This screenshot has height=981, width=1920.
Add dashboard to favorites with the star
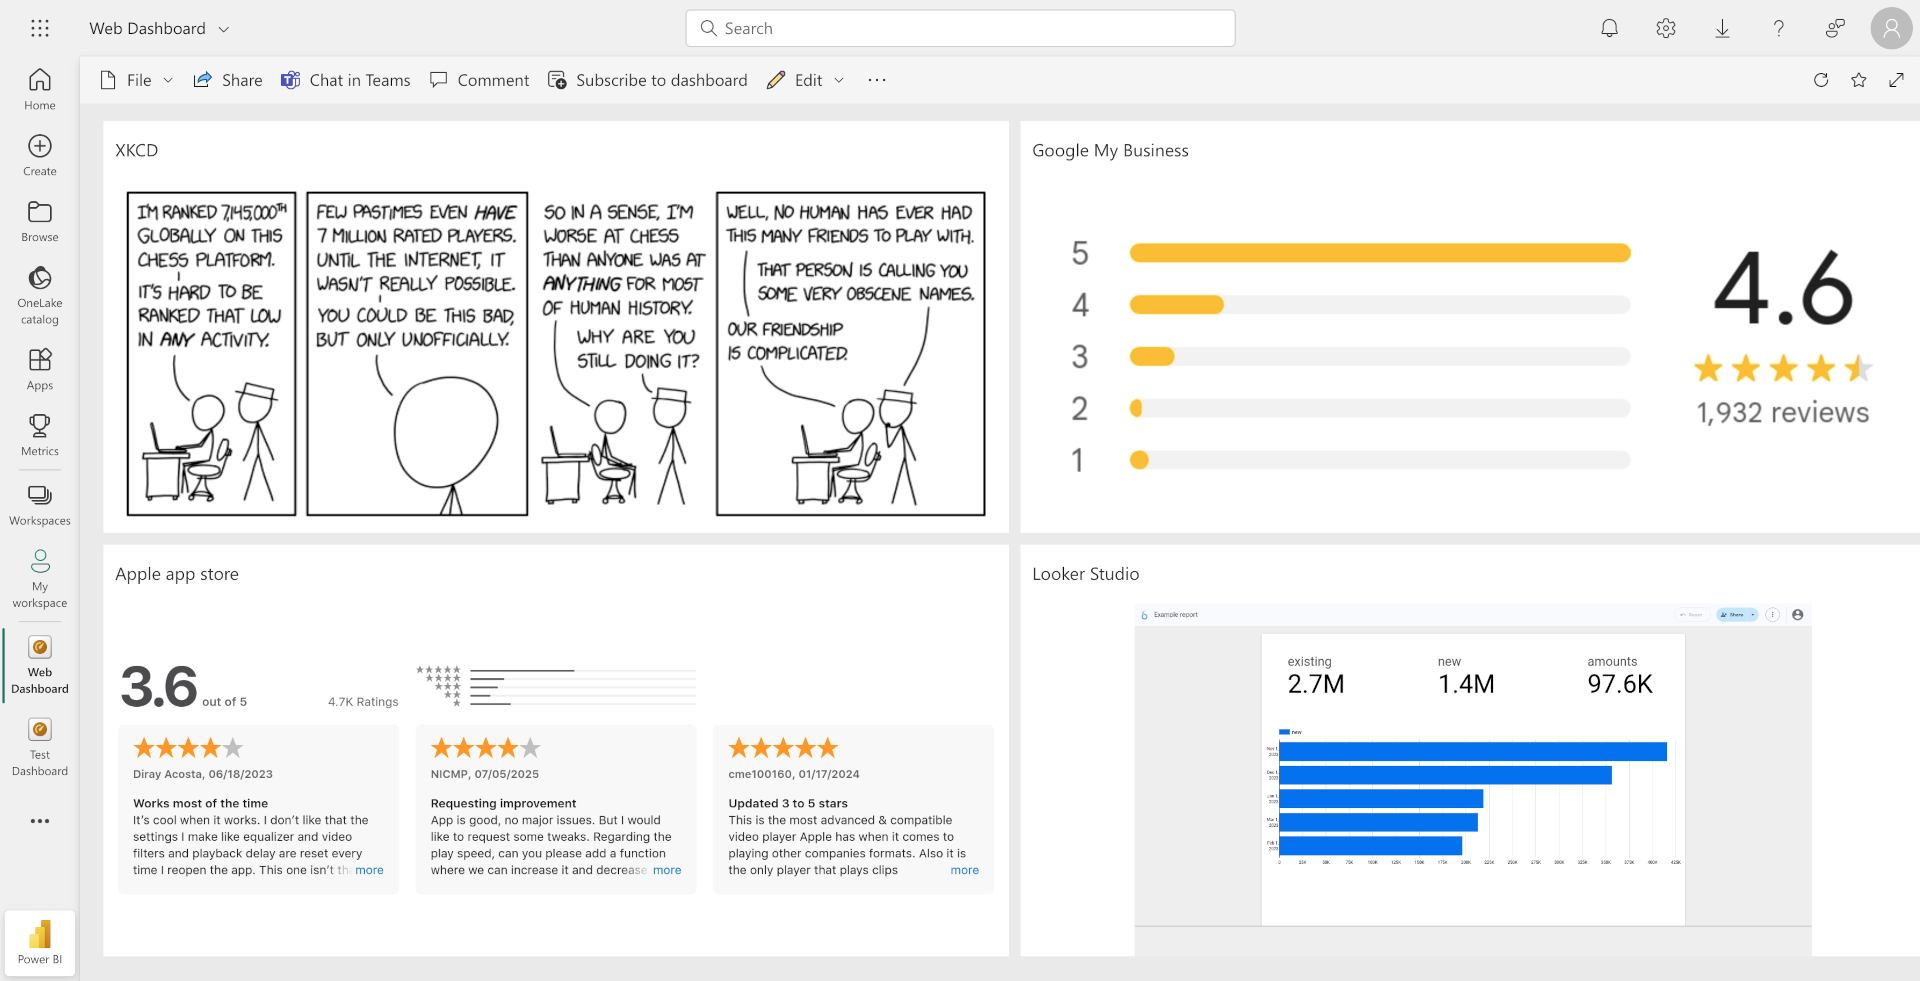tap(1858, 80)
